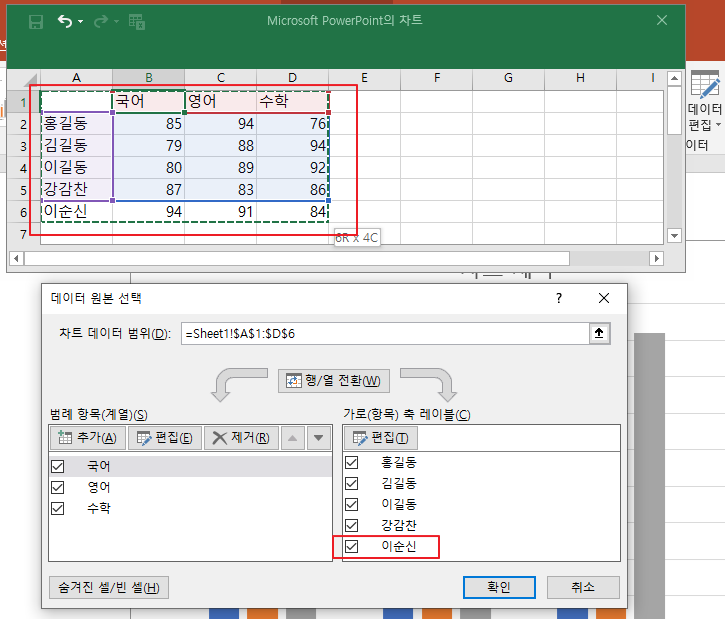Toggle the 이순신 category checkbox

tap(351, 546)
